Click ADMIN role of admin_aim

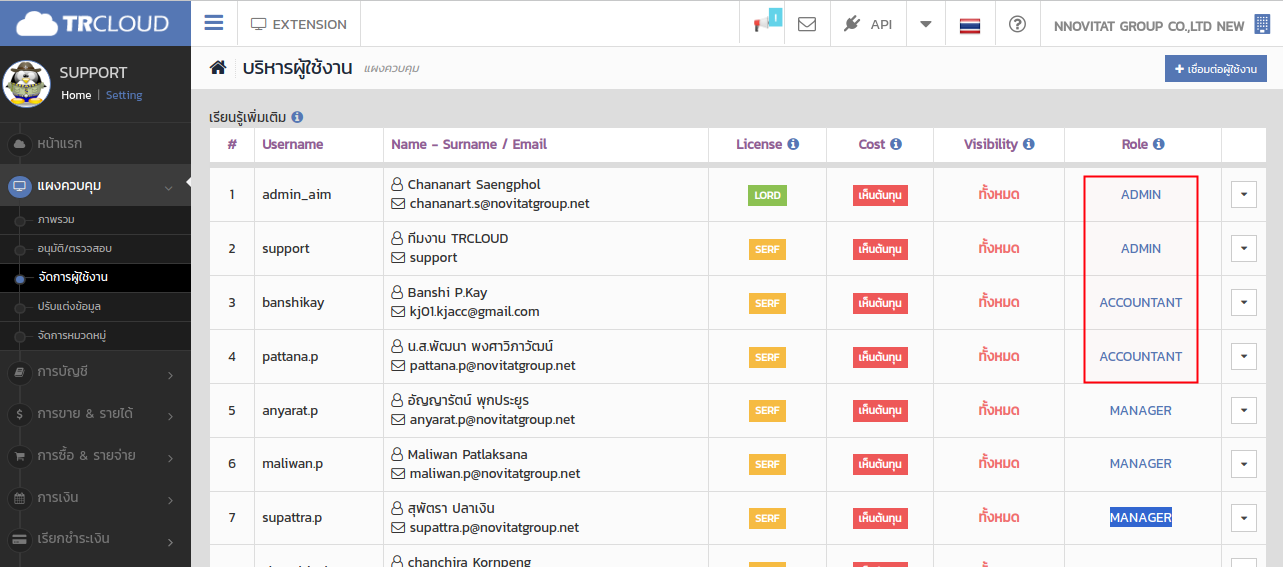(x=1141, y=195)
